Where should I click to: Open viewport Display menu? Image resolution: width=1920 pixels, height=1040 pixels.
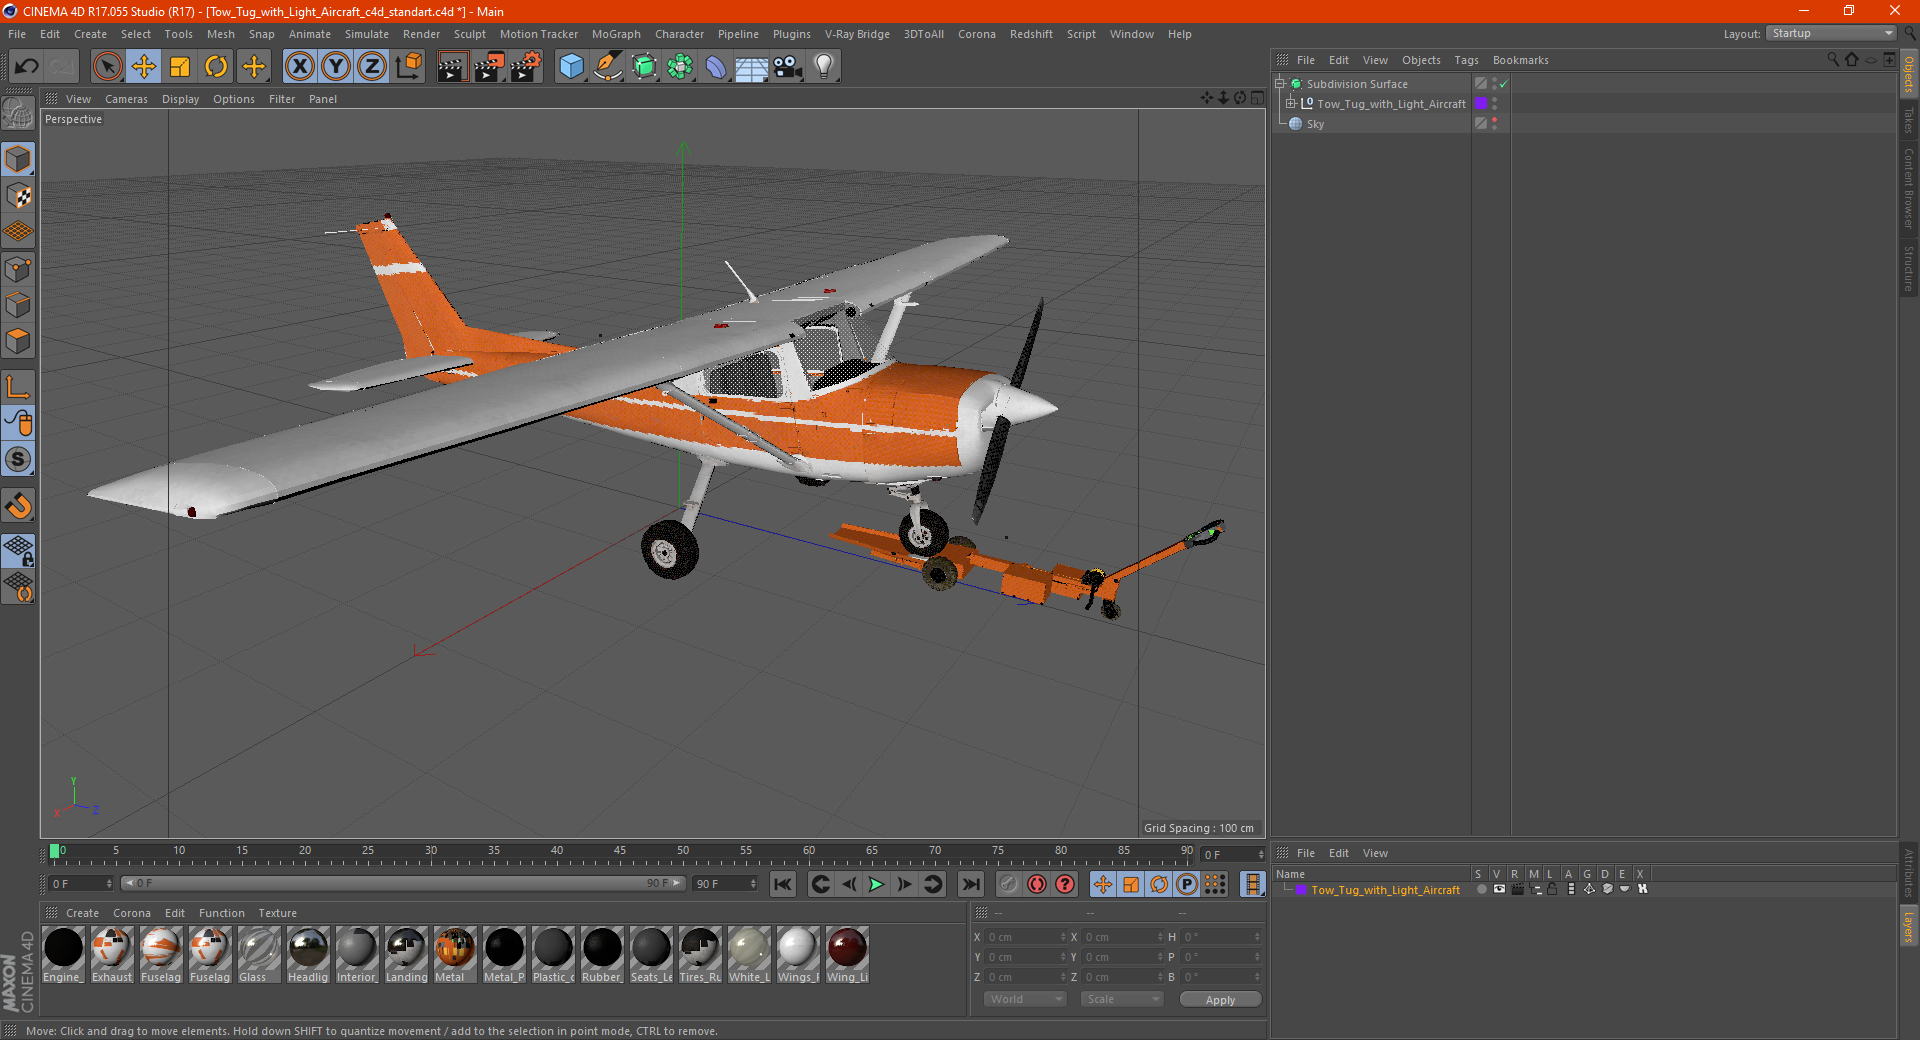[181, 99]
